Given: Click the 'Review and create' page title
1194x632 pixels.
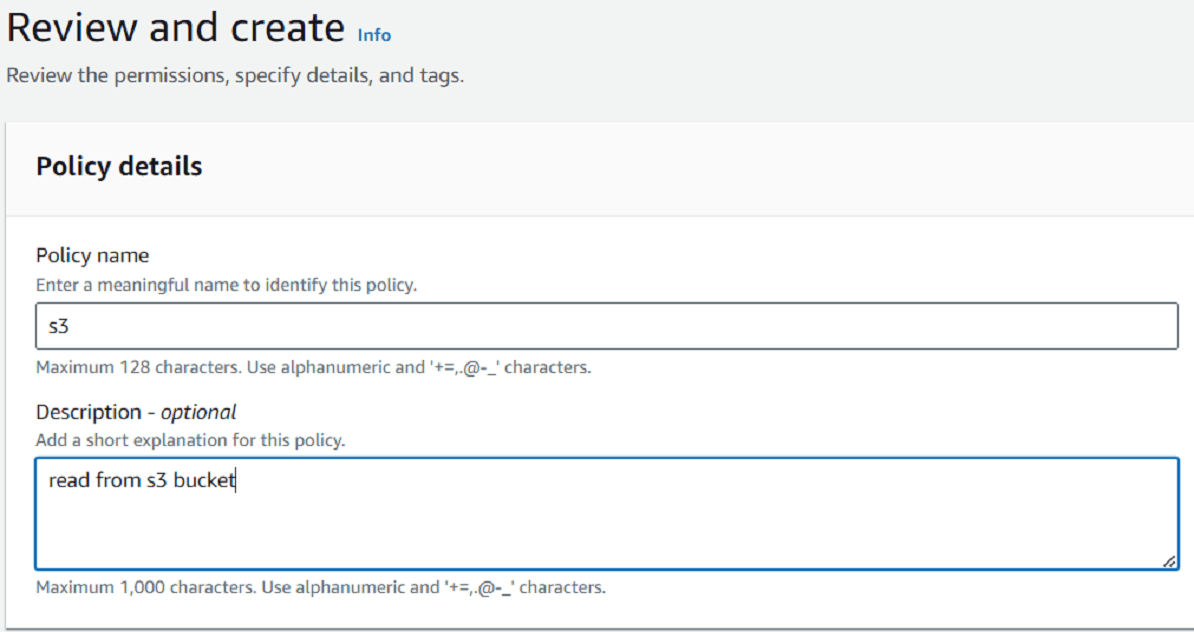Looking at the screenshot, I should click(176, 29).
